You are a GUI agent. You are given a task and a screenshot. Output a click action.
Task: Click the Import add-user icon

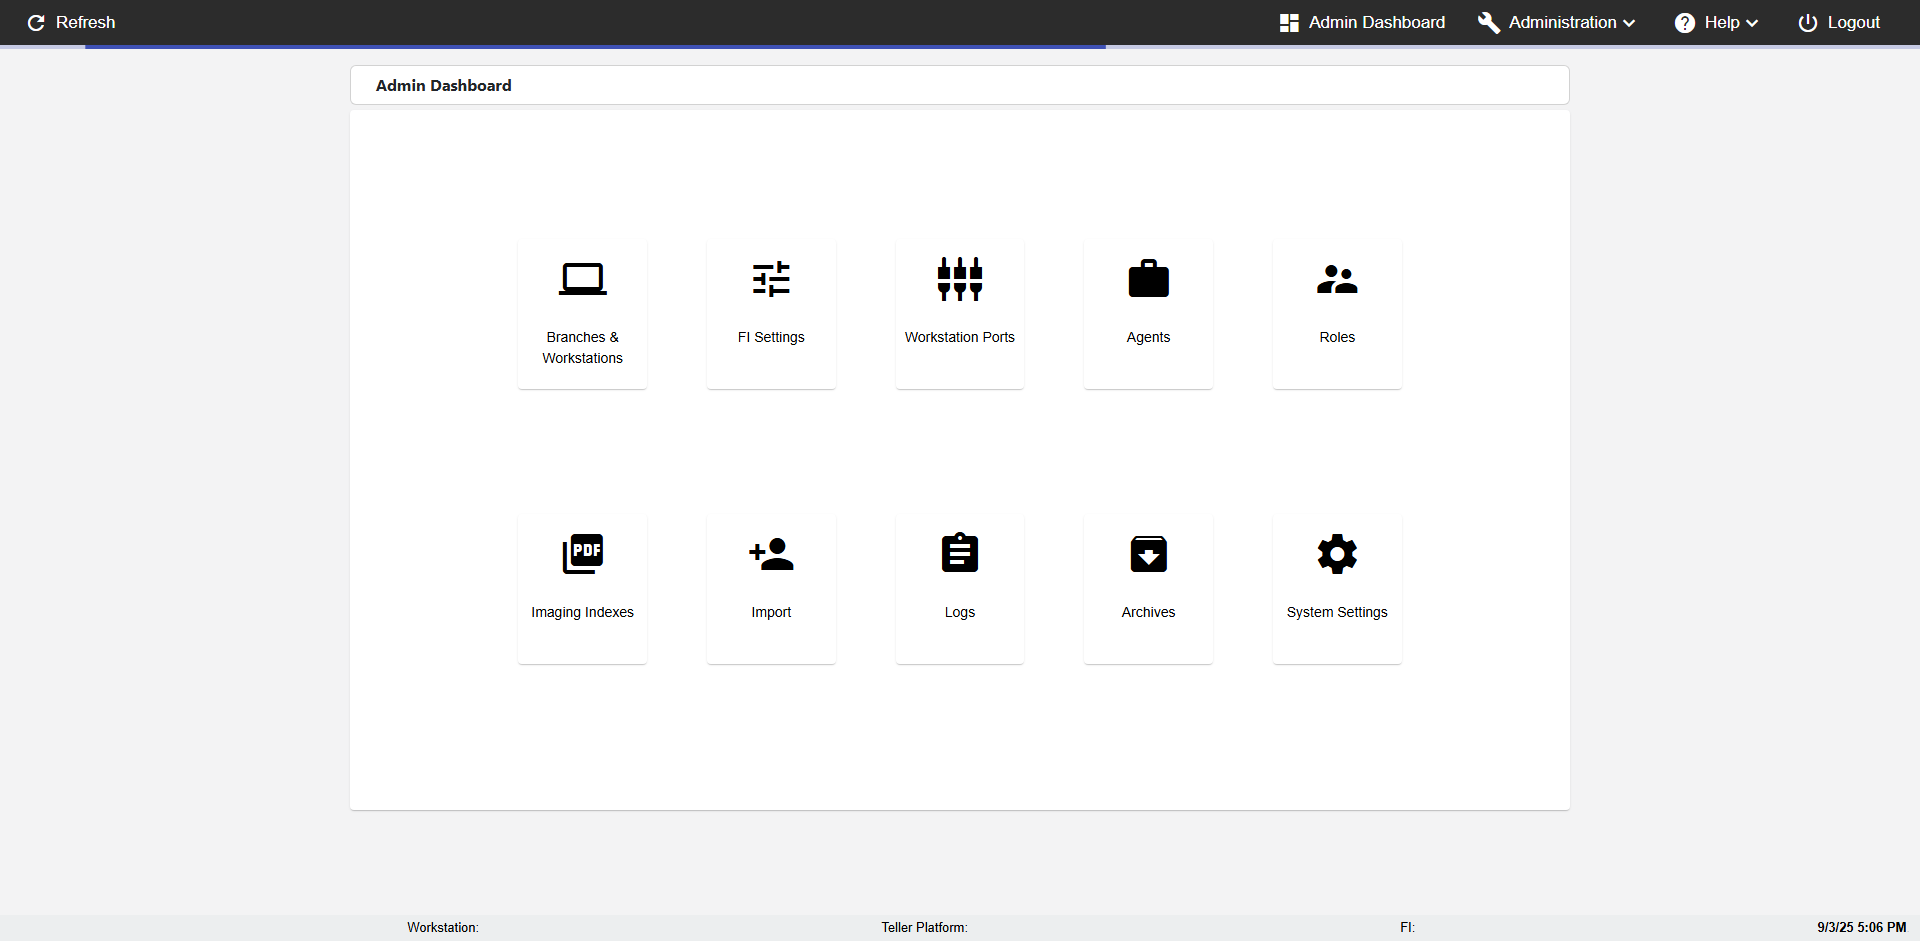click(771, 554)
